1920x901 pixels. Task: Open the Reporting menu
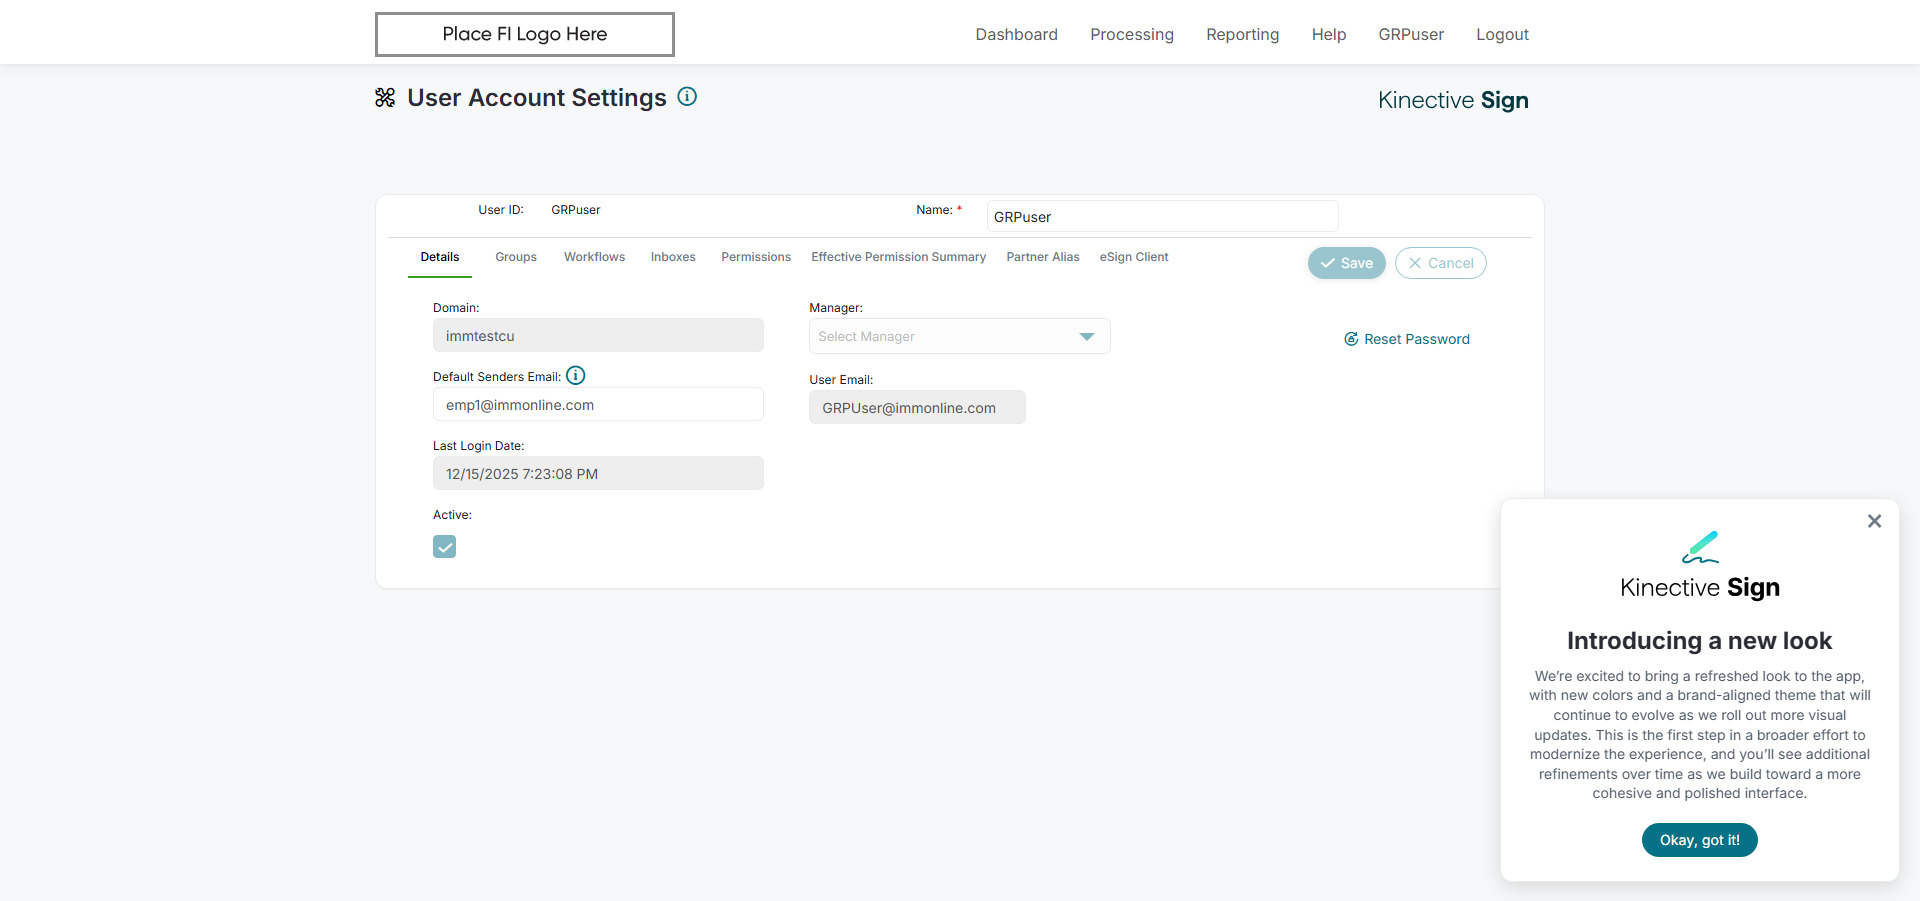coord(1243,34)
